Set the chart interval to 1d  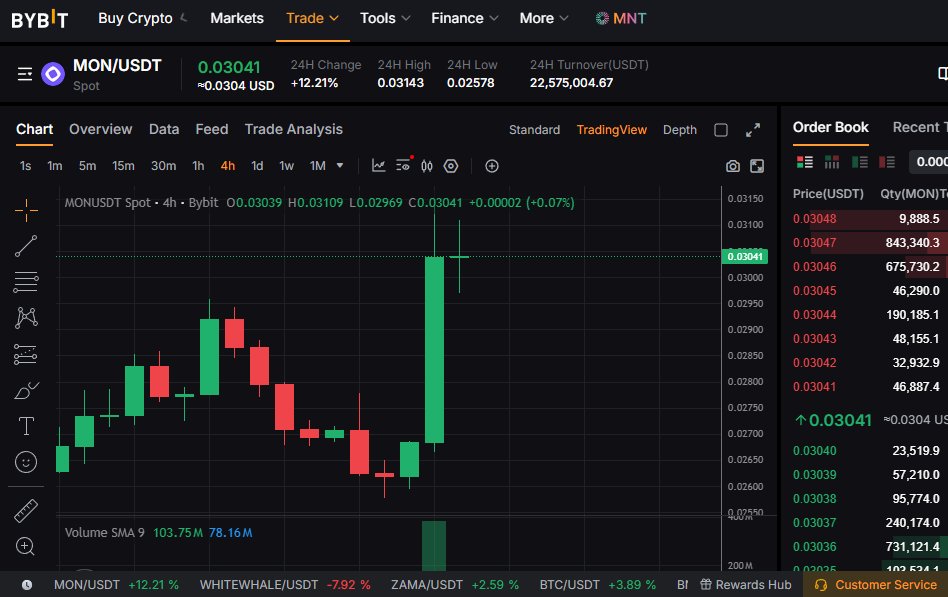pos(257,166)
